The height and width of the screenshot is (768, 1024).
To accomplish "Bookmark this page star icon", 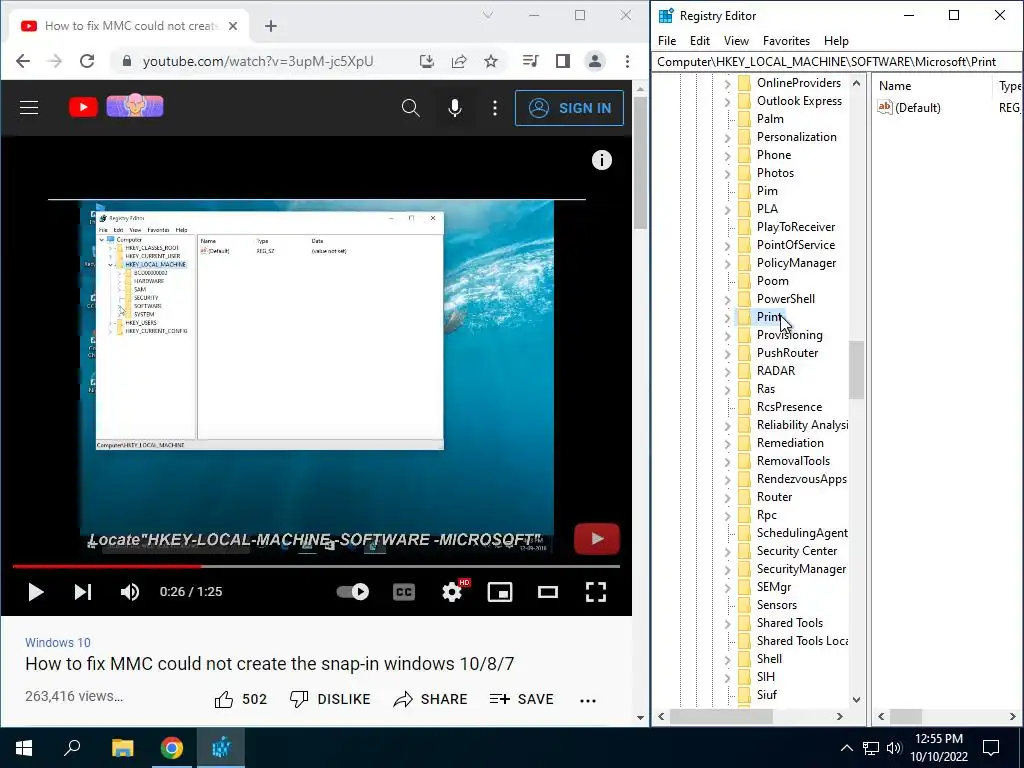I will (x=491, y=61).
